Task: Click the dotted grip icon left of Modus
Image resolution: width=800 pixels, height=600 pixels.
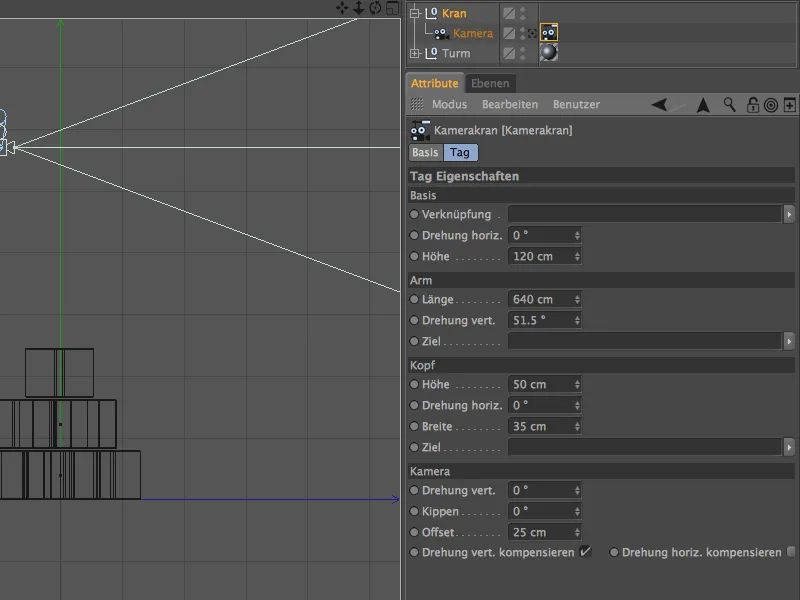Action: (x=417, y=104)
